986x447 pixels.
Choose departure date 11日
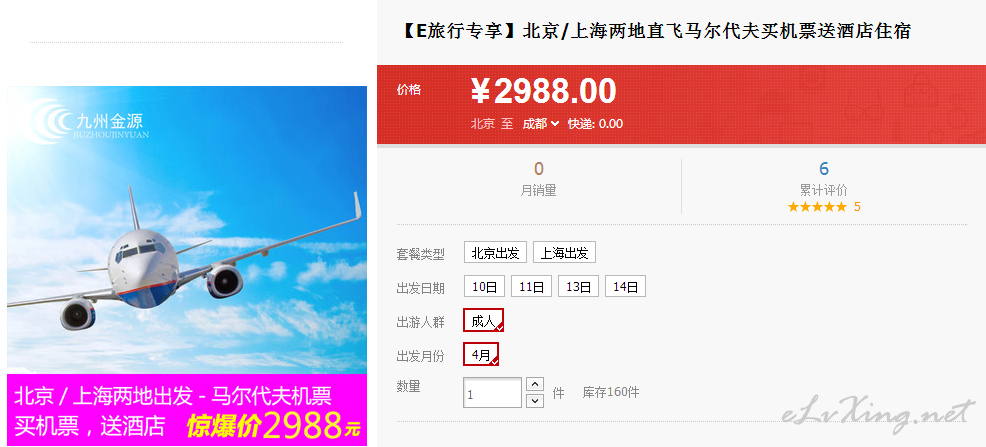point(531,287)
